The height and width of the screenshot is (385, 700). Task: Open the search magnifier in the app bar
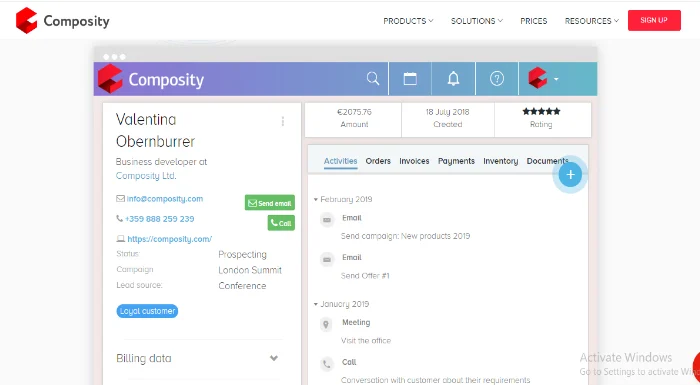click(373, 79)
